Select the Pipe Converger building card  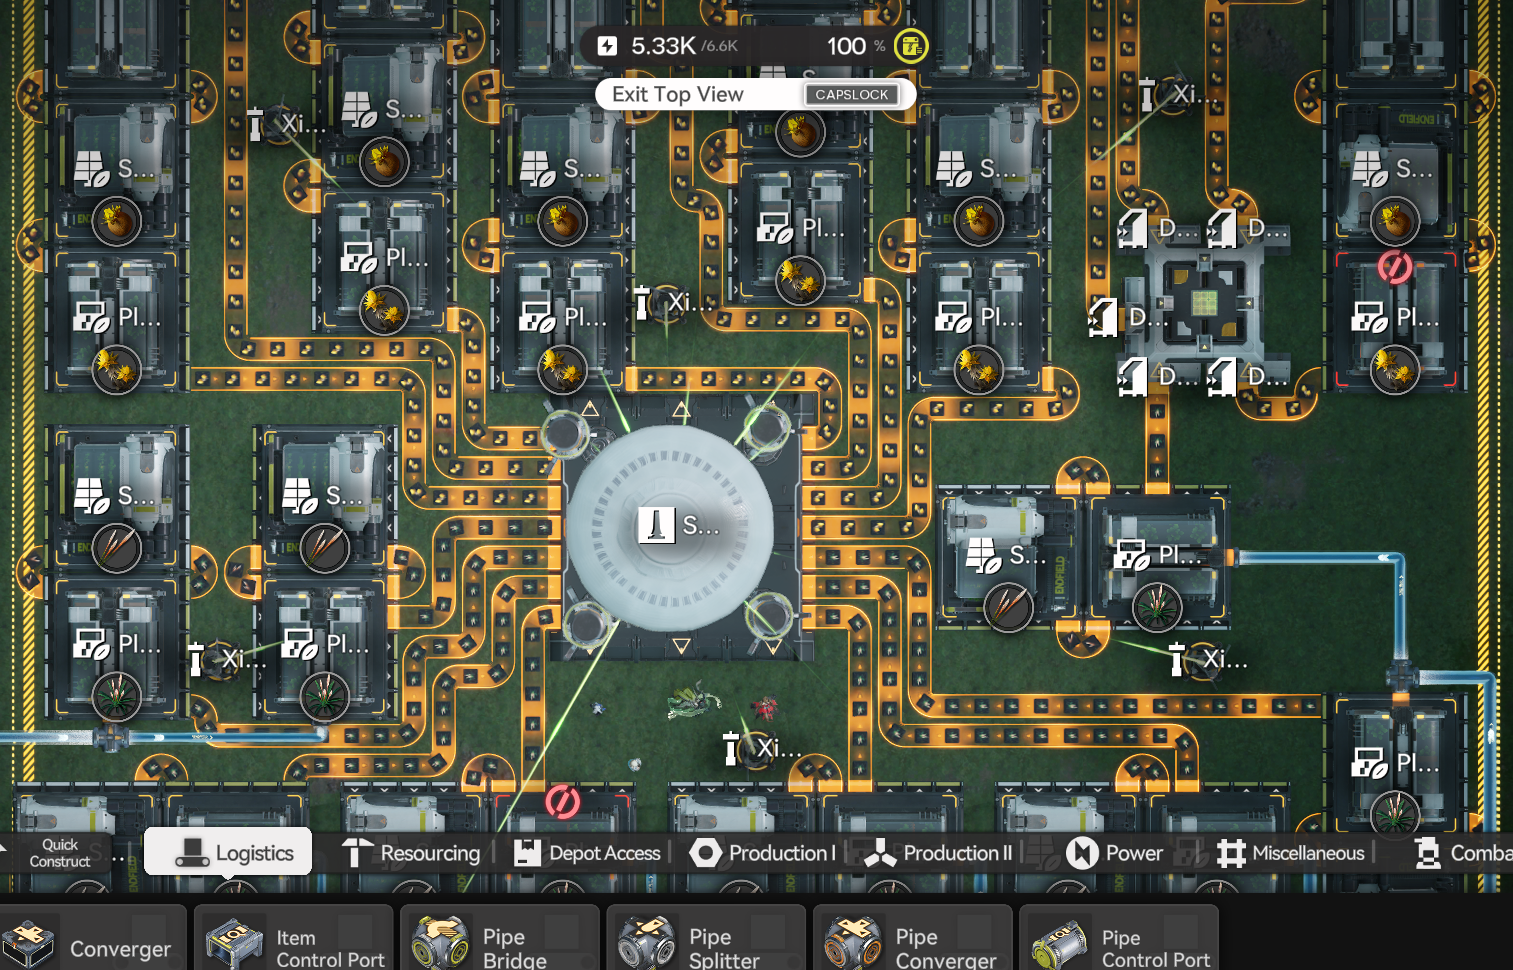tap(913, 939)
